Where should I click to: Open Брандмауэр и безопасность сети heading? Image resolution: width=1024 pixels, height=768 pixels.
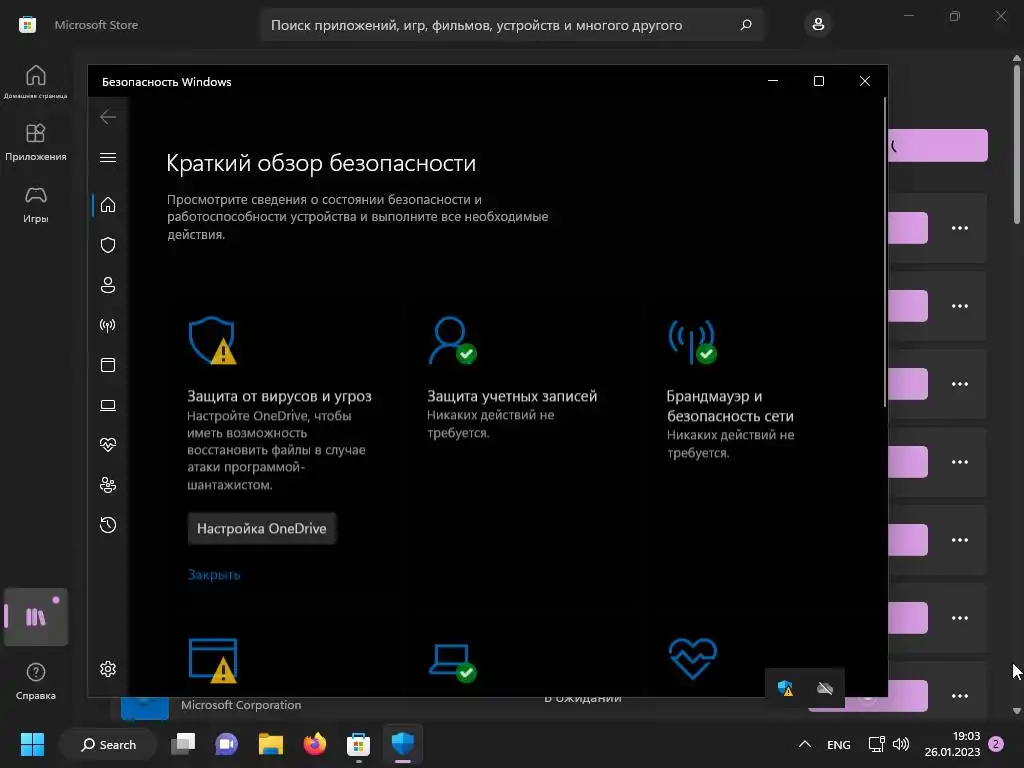click(730, 406)
